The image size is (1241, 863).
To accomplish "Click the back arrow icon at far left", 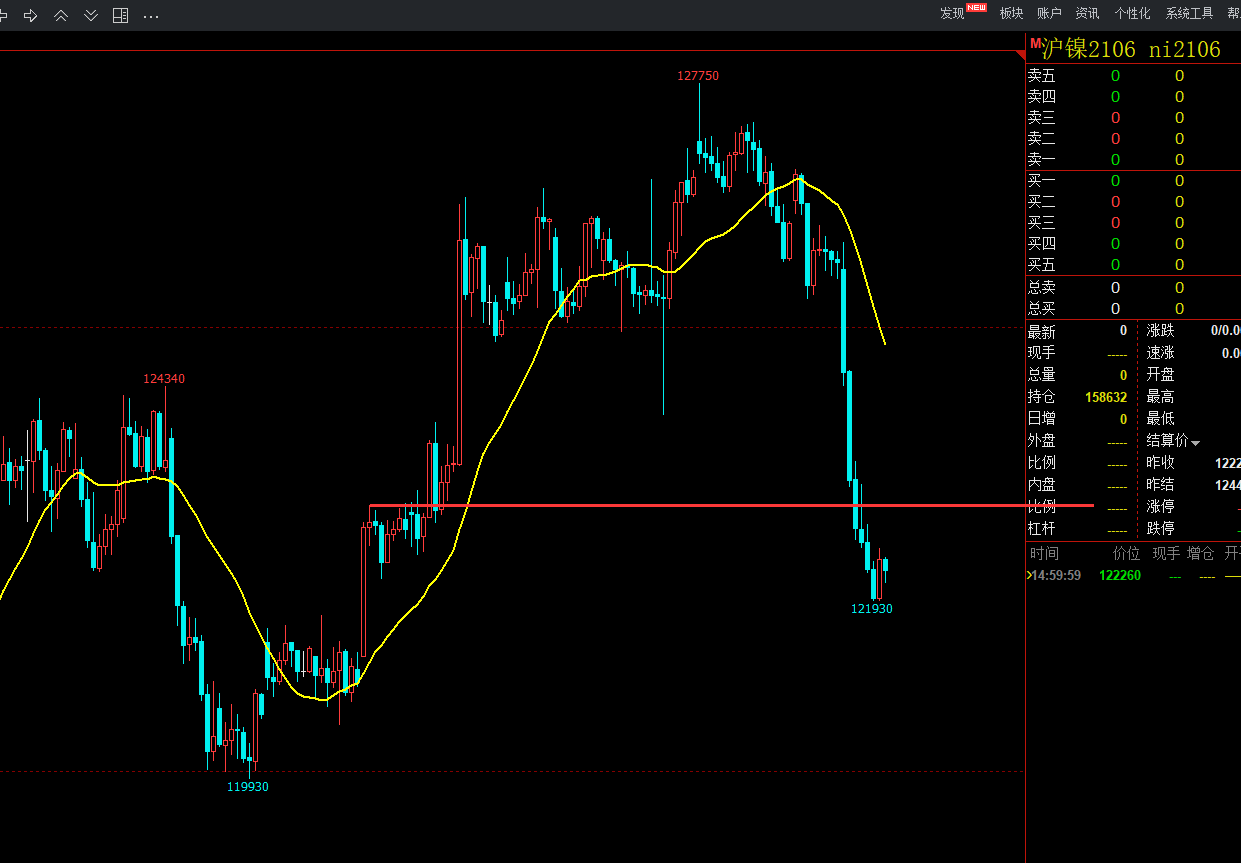I will pyautogui.click(x=4, y=15).
